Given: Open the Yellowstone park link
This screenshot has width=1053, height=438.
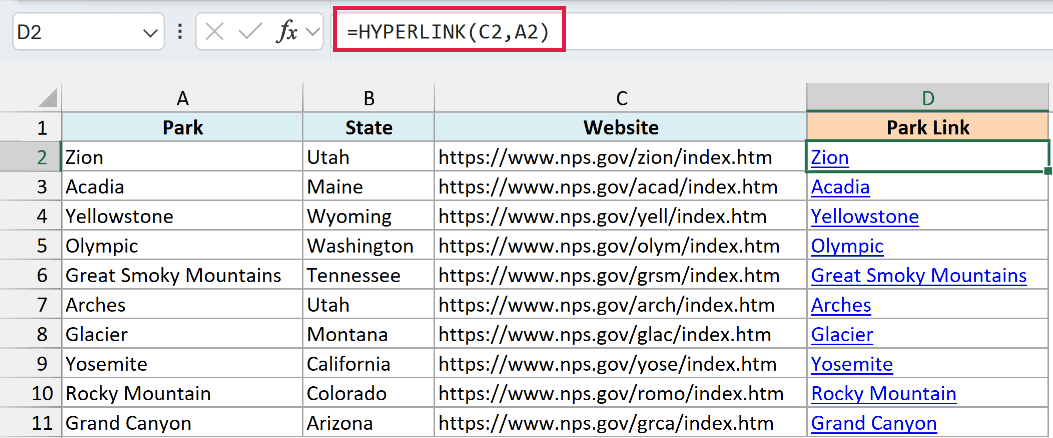Looking at the screenshot, I should pos(865,216).
